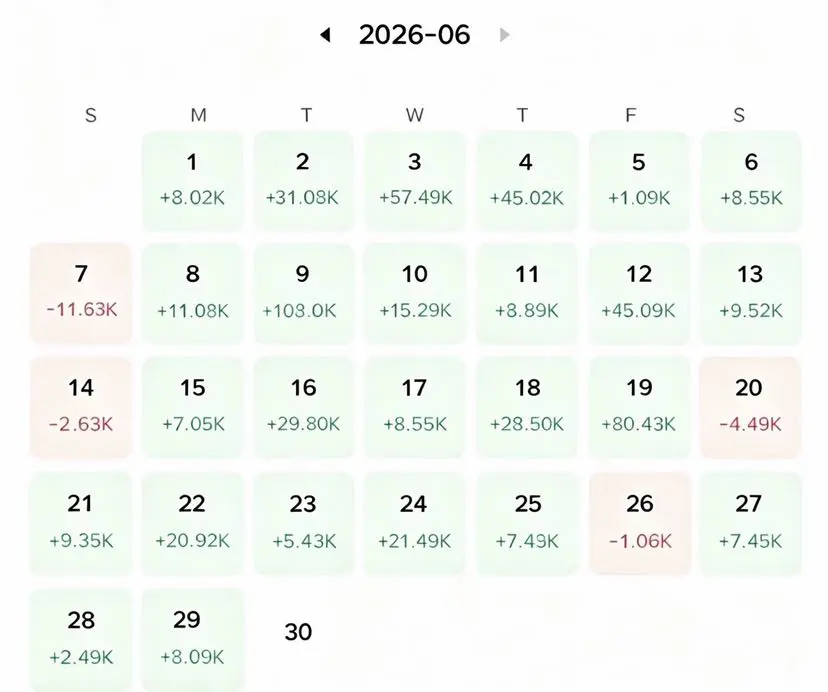The height and width of the screenshot is (692, 828).
Task: Select June 3 with +57.49K gain
Action: point(415,181)
